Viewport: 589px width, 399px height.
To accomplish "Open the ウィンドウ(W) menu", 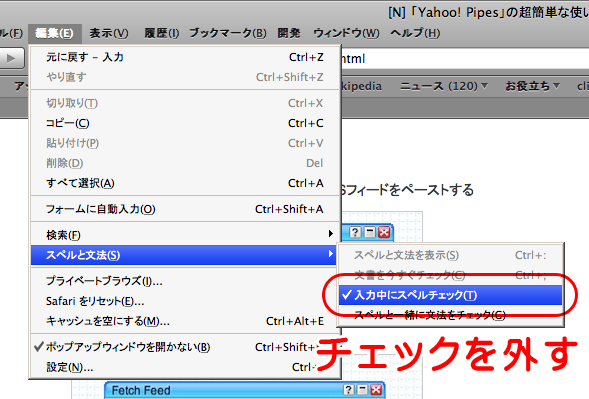I will point(346,33).
